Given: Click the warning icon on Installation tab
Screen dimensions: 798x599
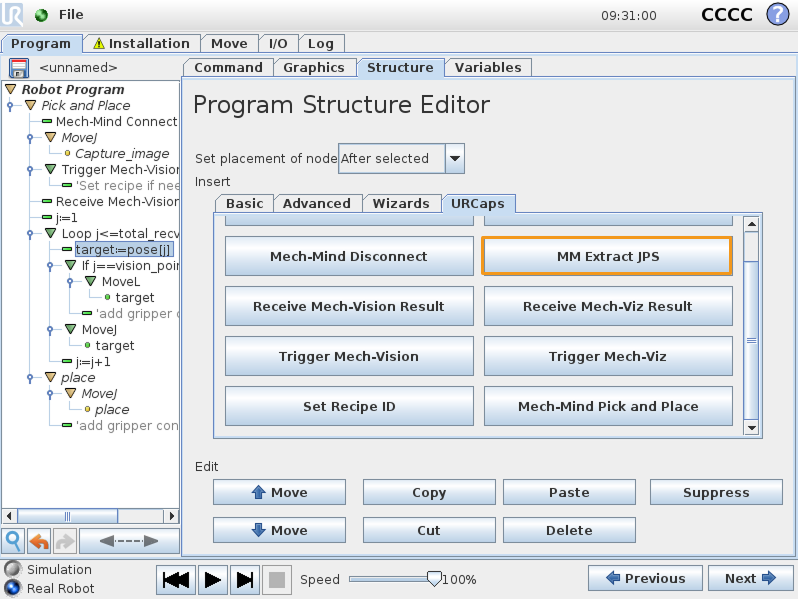Looking at the screenshot, I should (99, 44).
